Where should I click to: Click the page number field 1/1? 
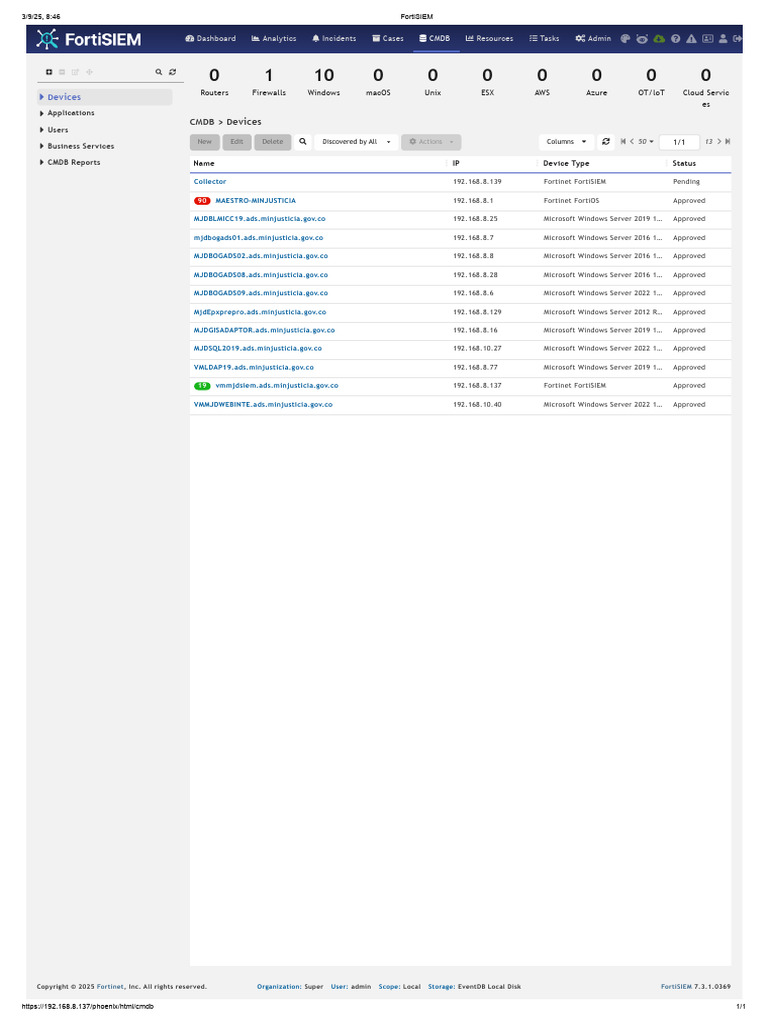(679, 142)
